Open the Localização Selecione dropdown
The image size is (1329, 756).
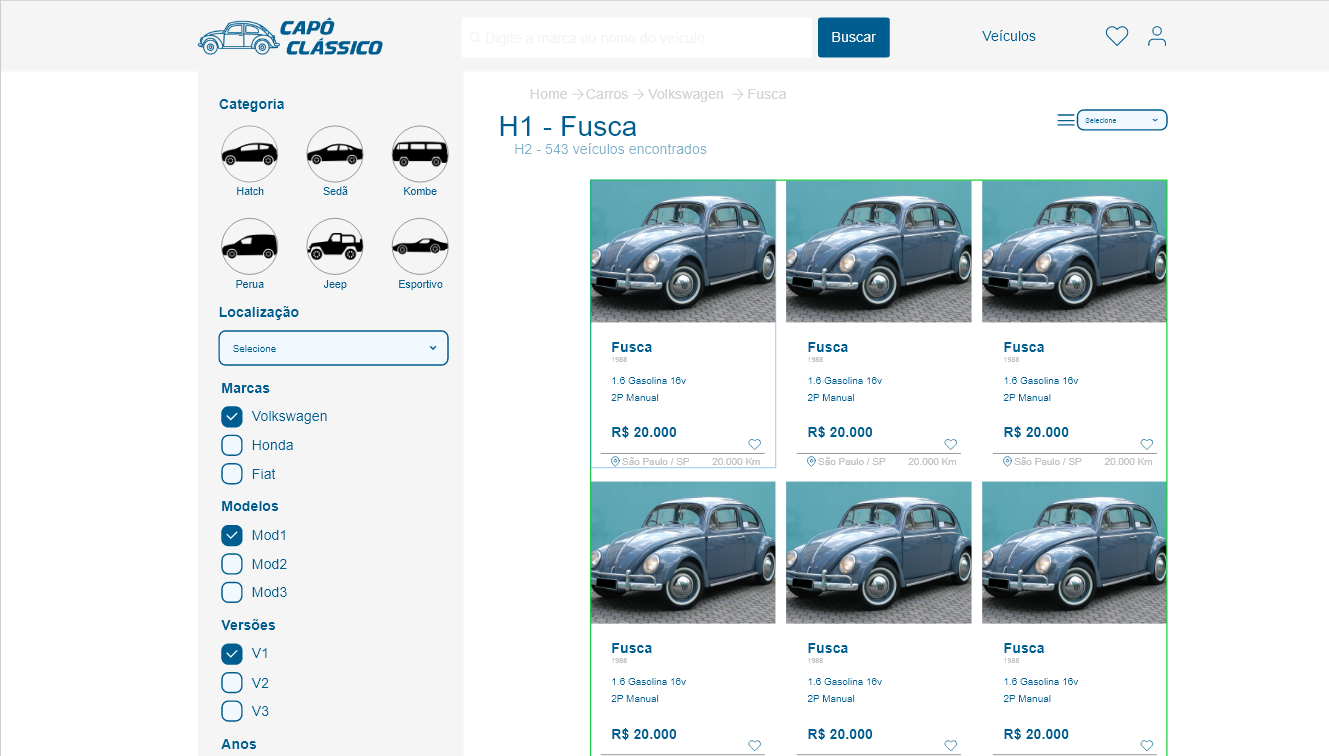pos(333,348)
